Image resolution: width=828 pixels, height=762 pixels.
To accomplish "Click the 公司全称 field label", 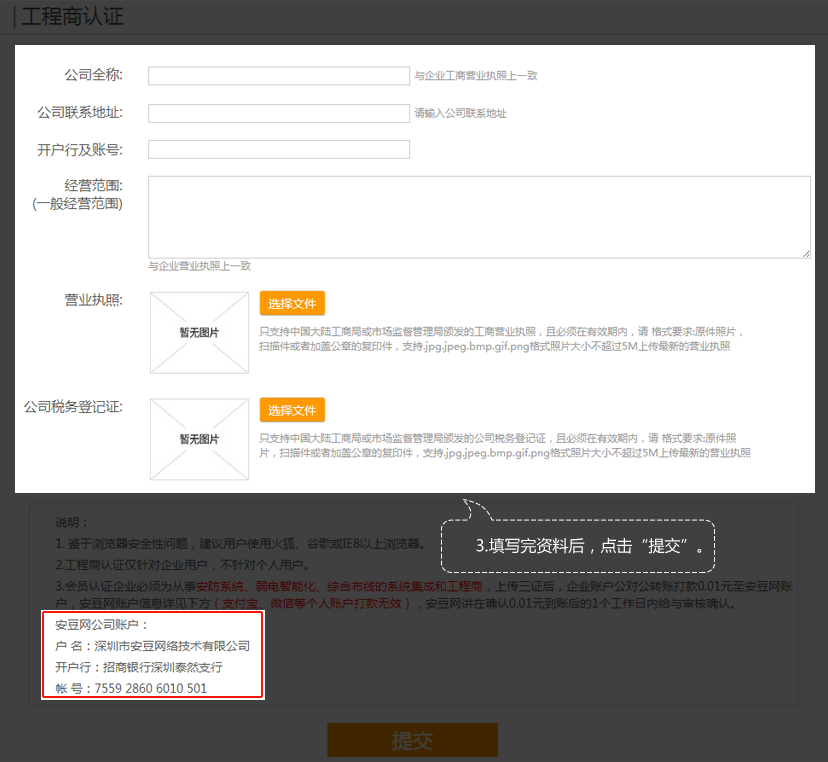I will click(93, 76).
